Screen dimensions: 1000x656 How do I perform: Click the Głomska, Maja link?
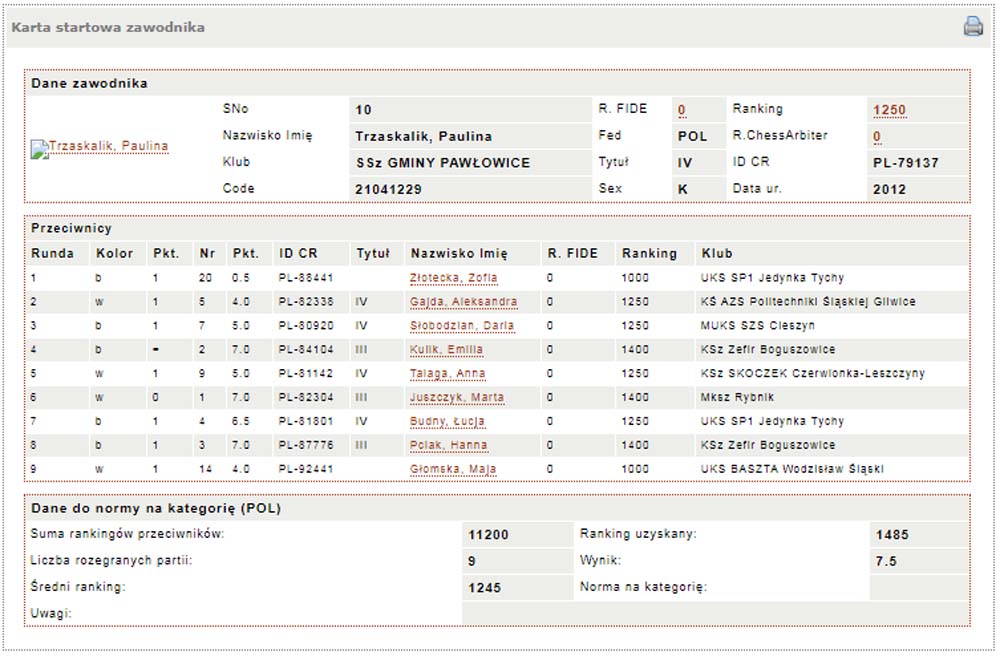(x=453, y=470)
